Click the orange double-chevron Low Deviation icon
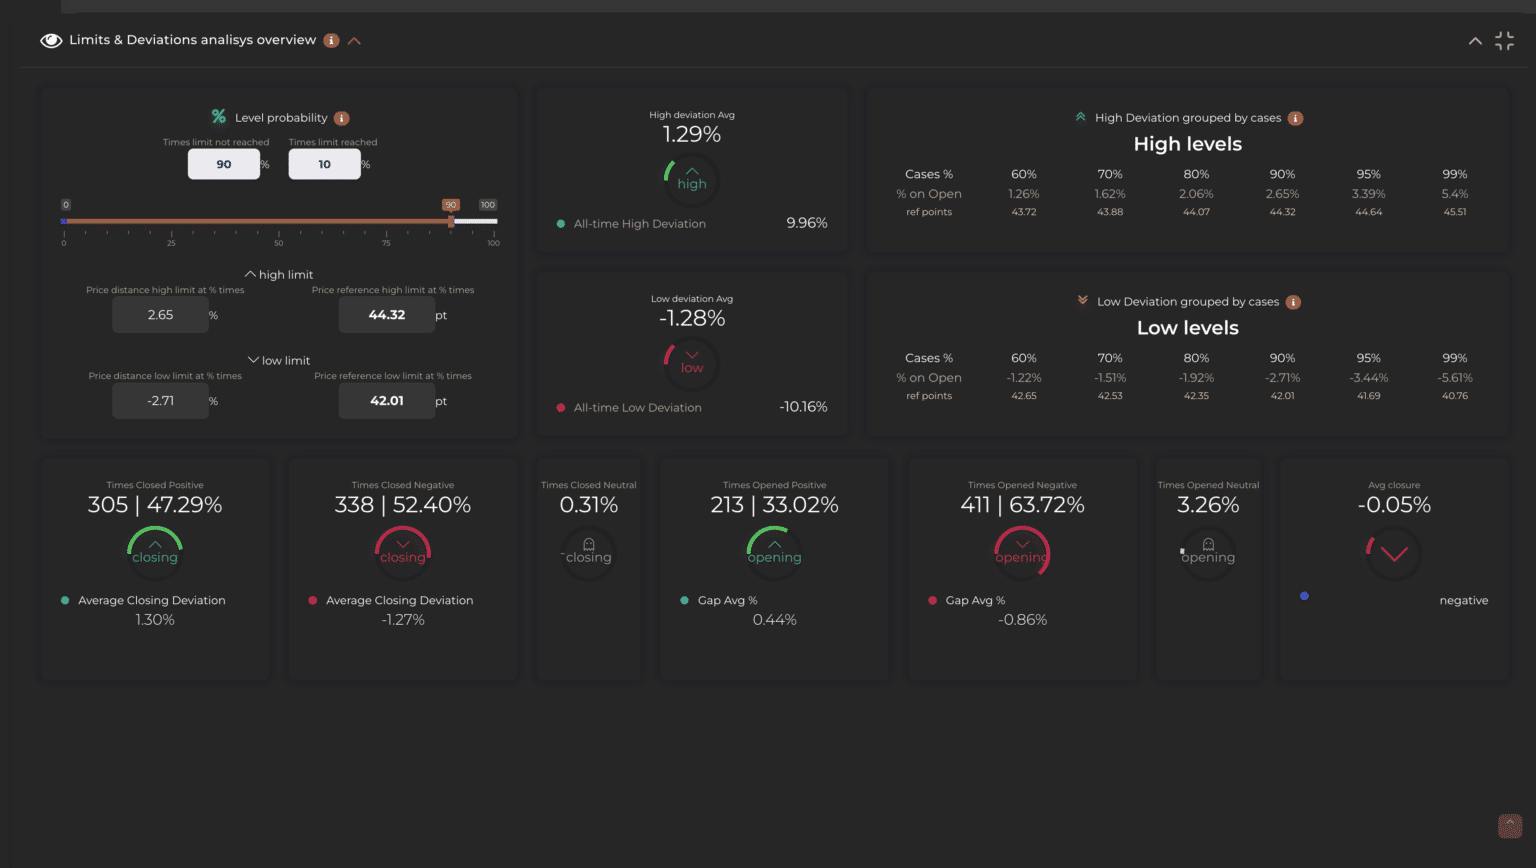 pyautogui.click(x=1082, y=300)
